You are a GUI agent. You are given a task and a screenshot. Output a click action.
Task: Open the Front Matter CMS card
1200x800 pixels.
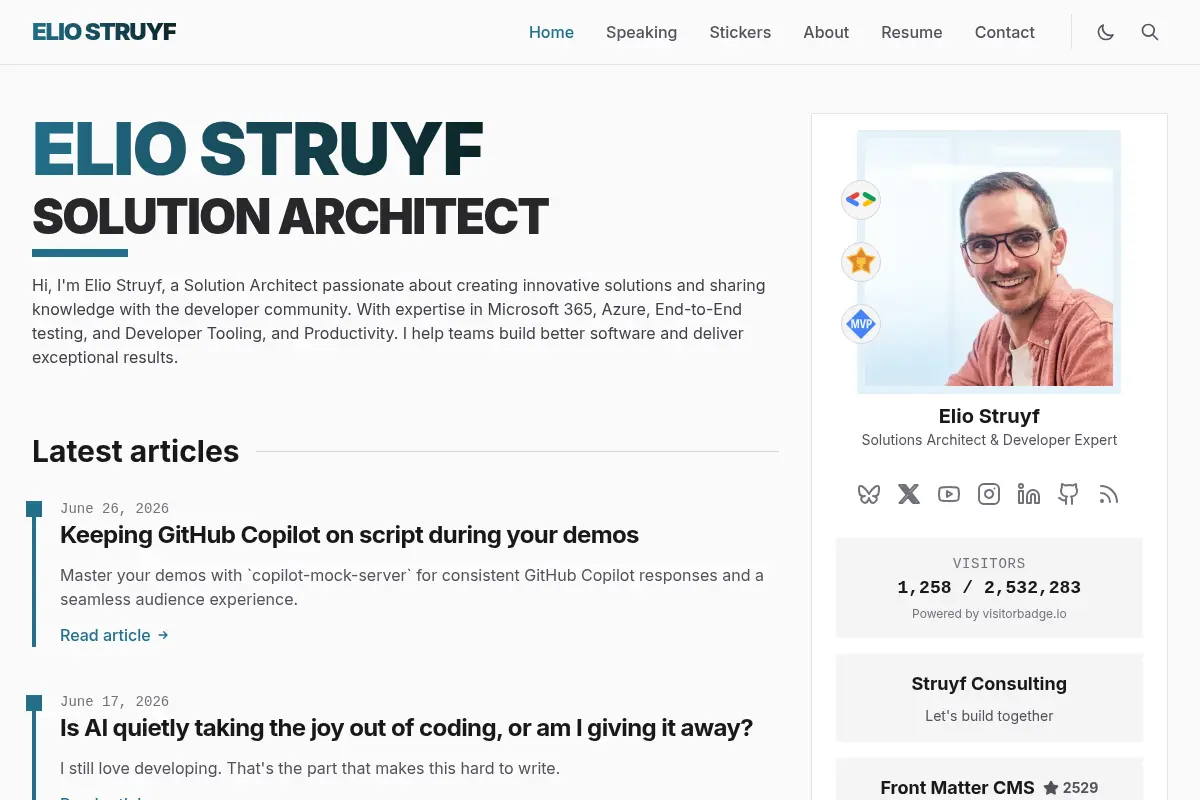(x=989, y=780)
